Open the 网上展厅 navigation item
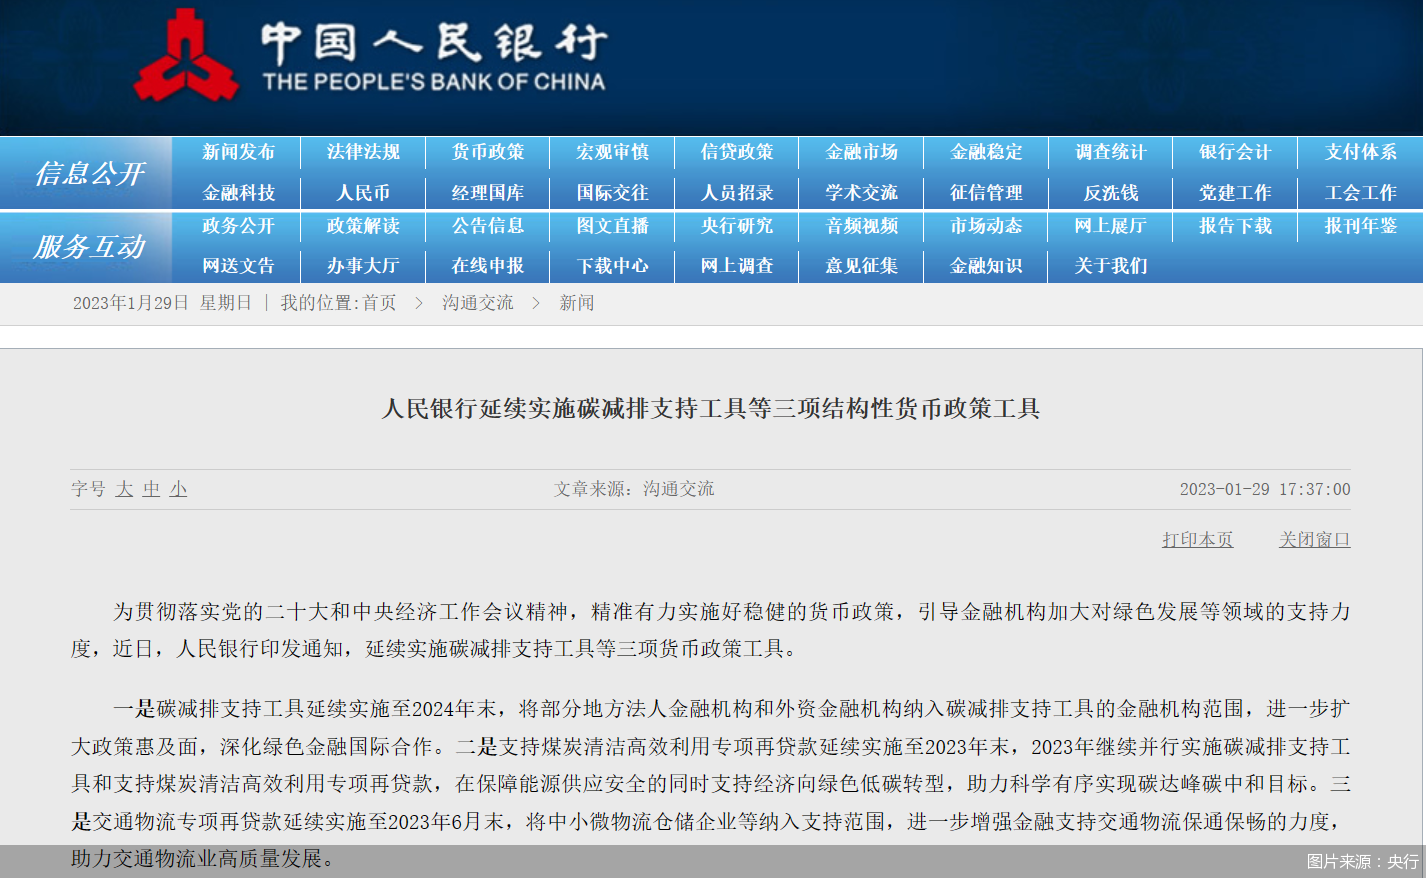 click(x=1109, y=227)
